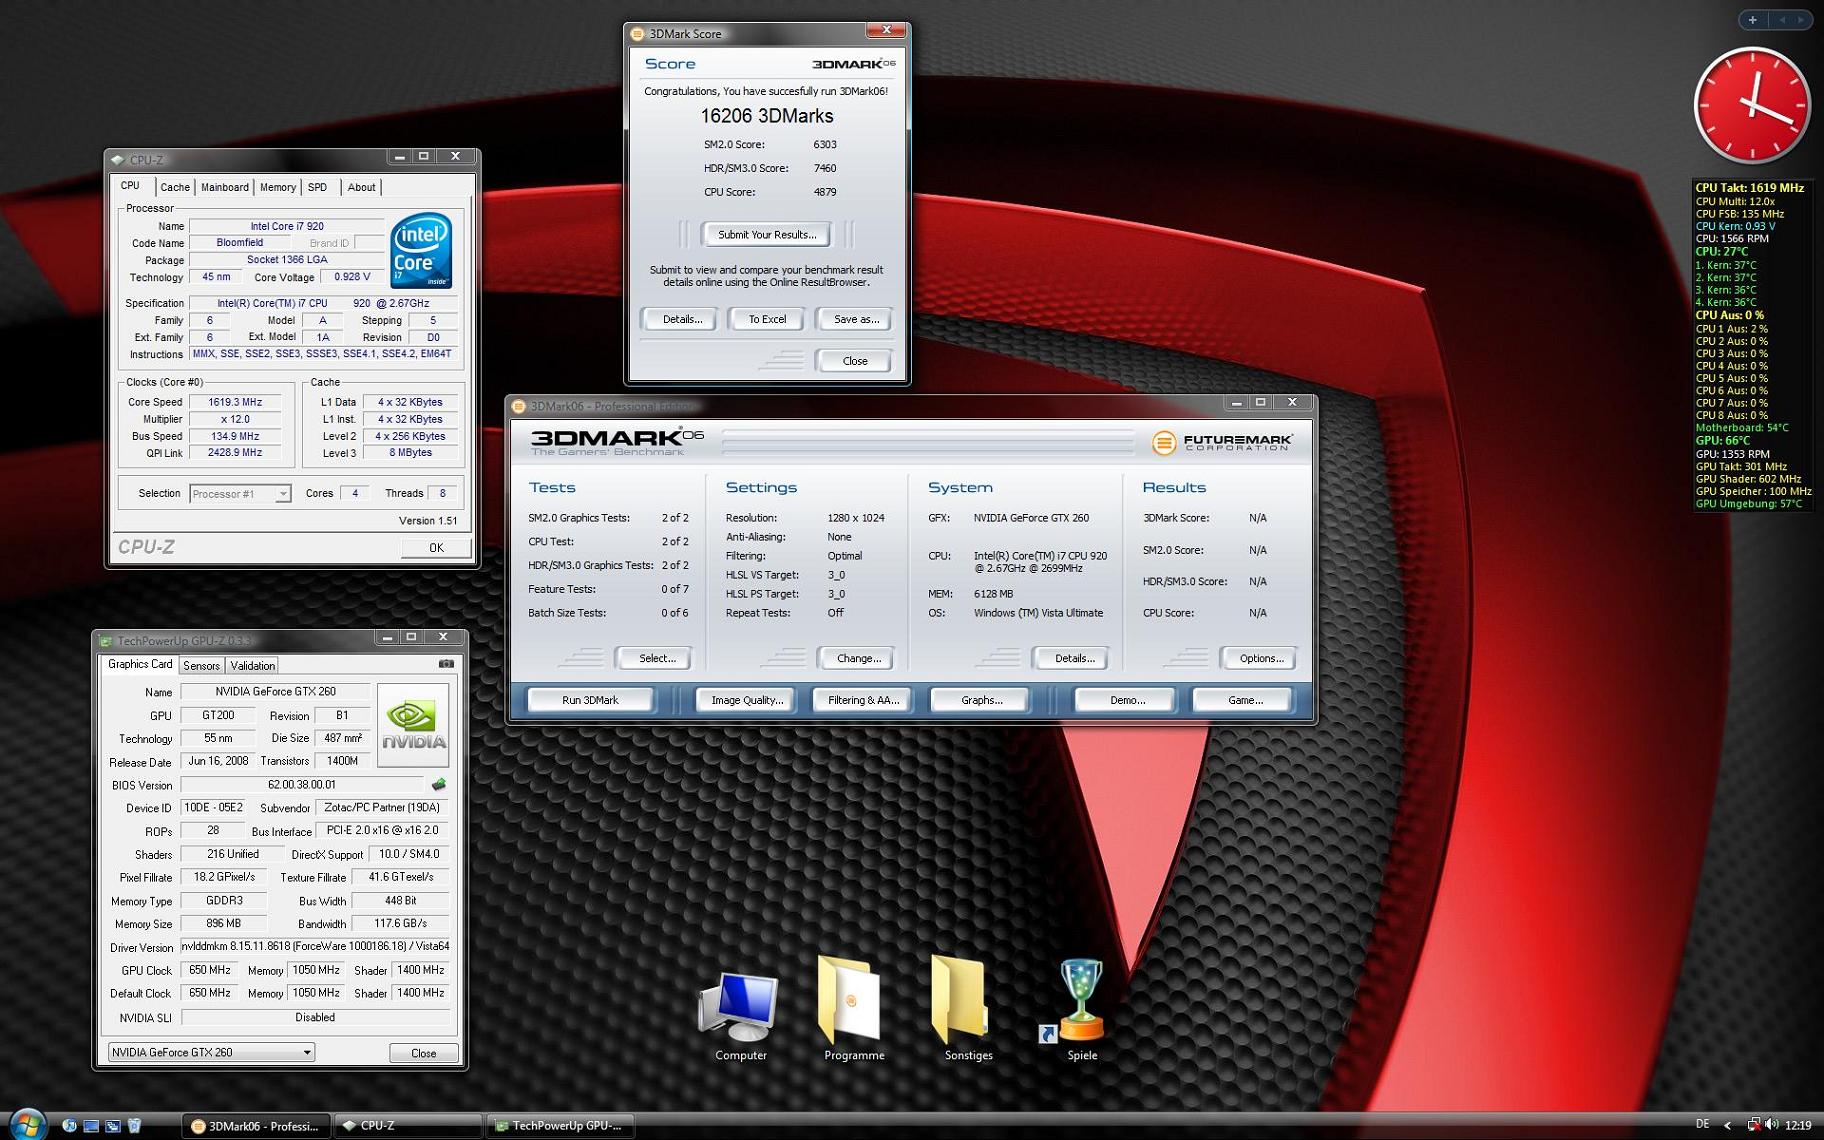Click sidebar next gadgets arrow
The image size is (1824, 1140).
point(1801,19)
